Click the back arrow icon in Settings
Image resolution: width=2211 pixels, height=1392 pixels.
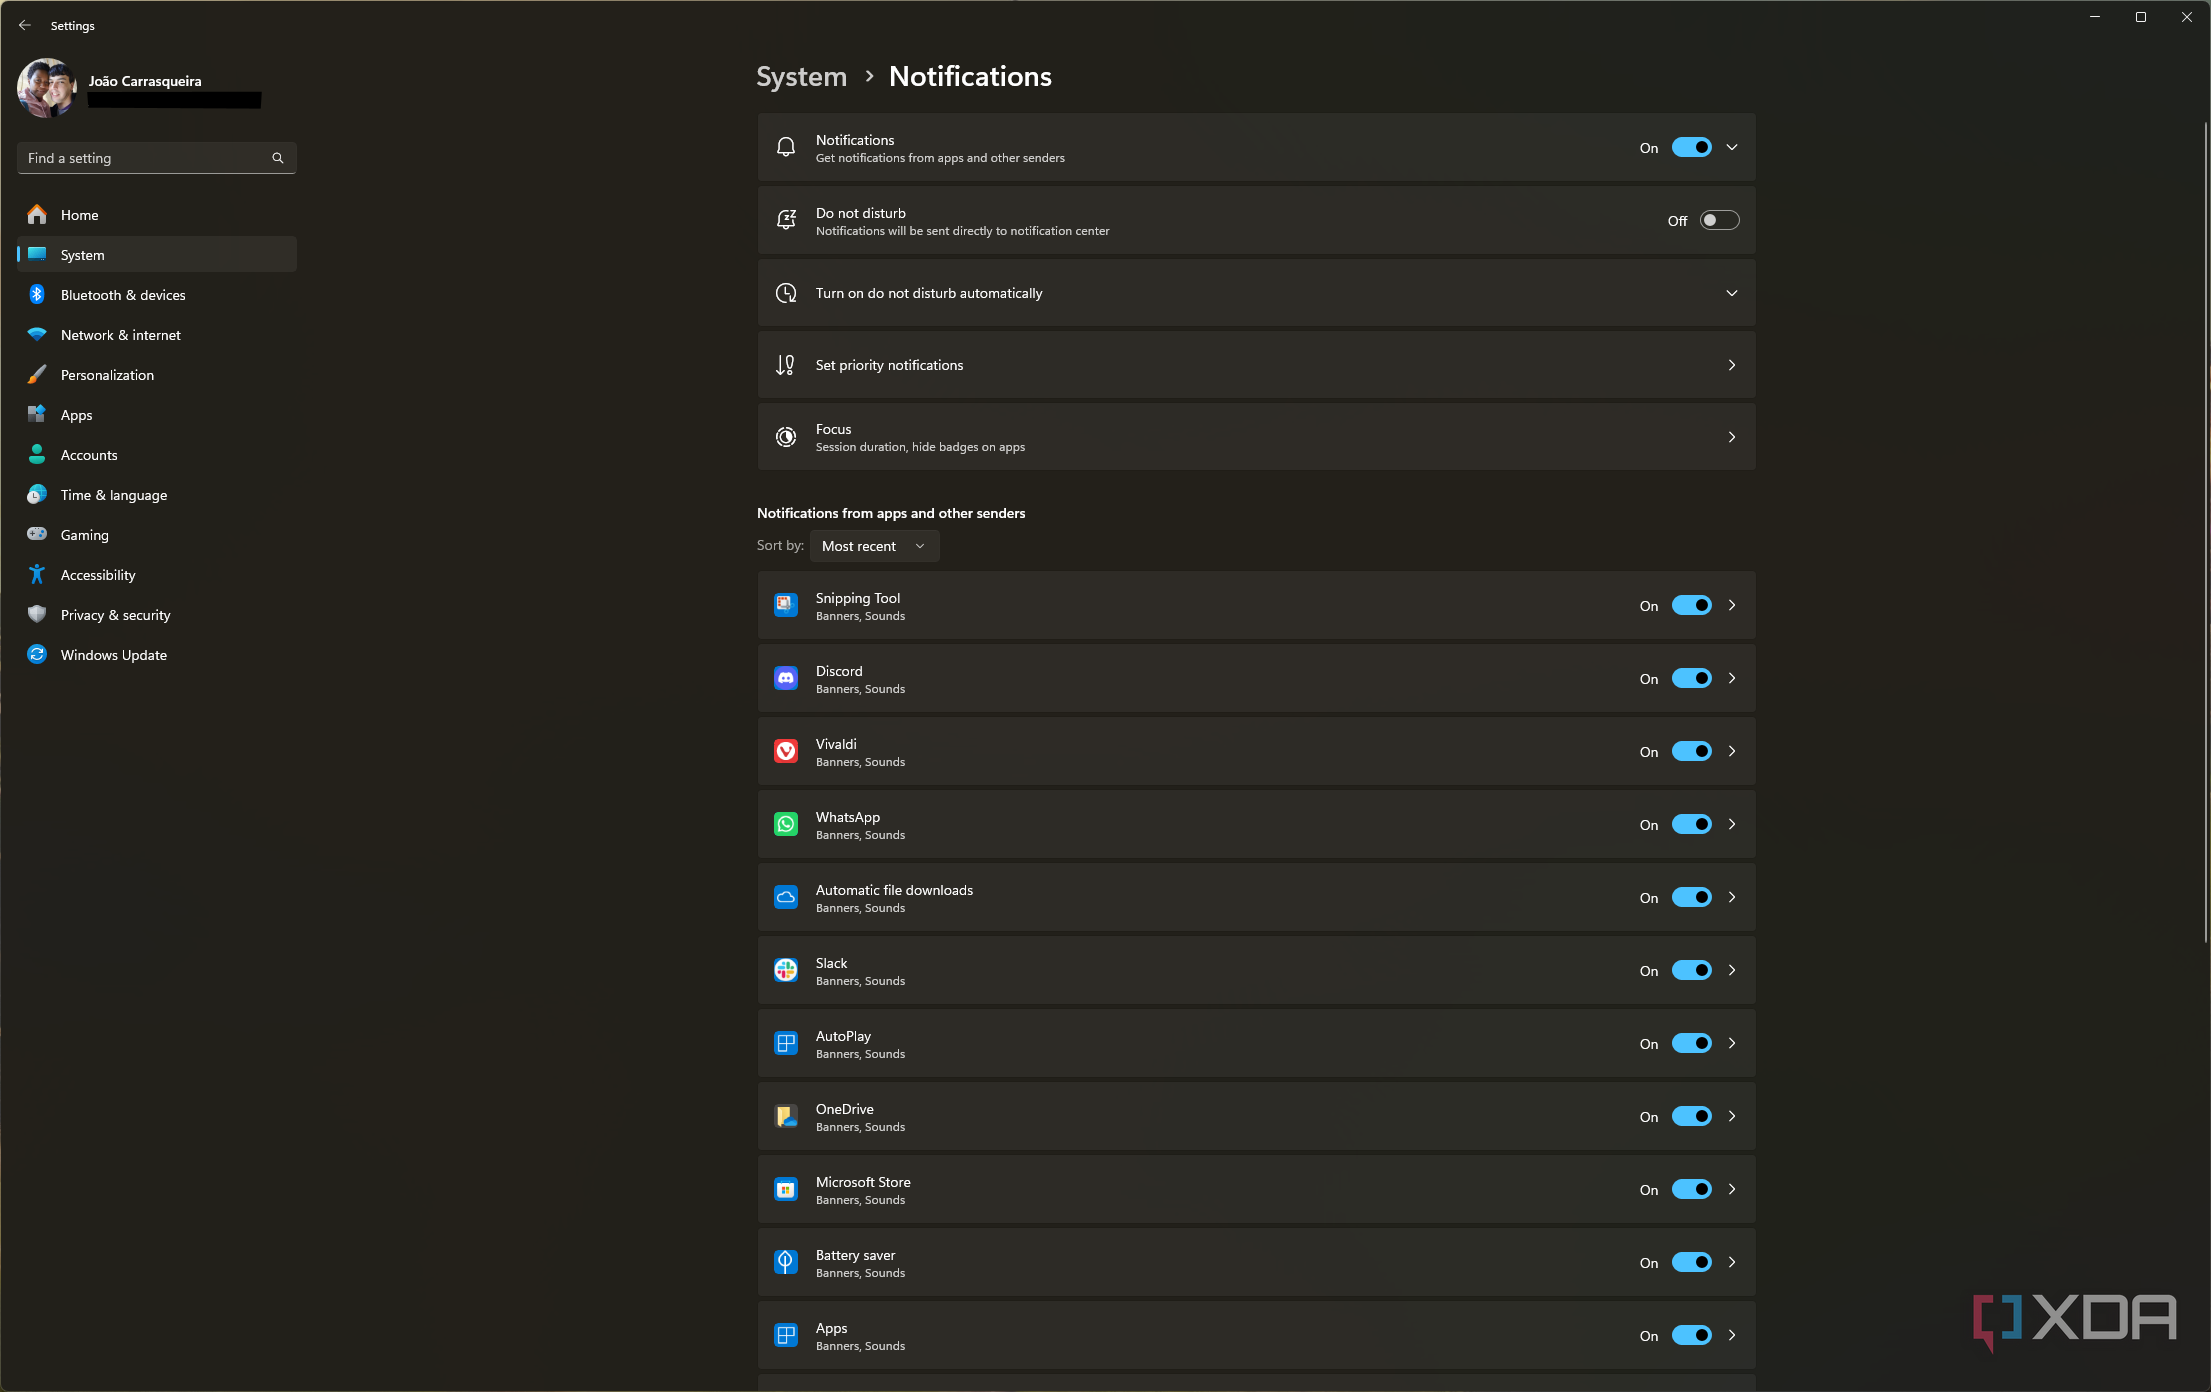25,25
